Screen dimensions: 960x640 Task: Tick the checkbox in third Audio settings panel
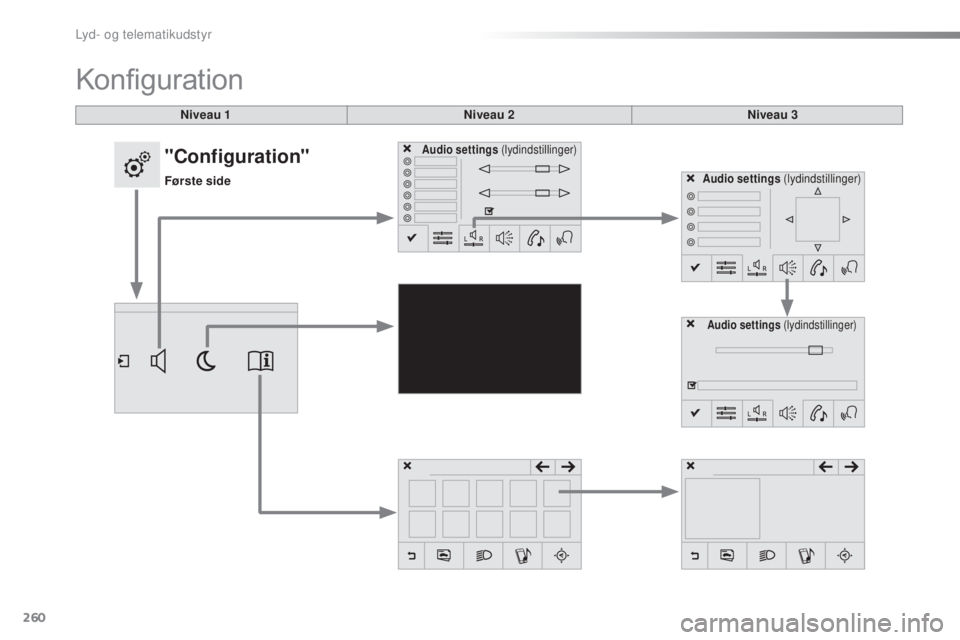tap(691, 384)
